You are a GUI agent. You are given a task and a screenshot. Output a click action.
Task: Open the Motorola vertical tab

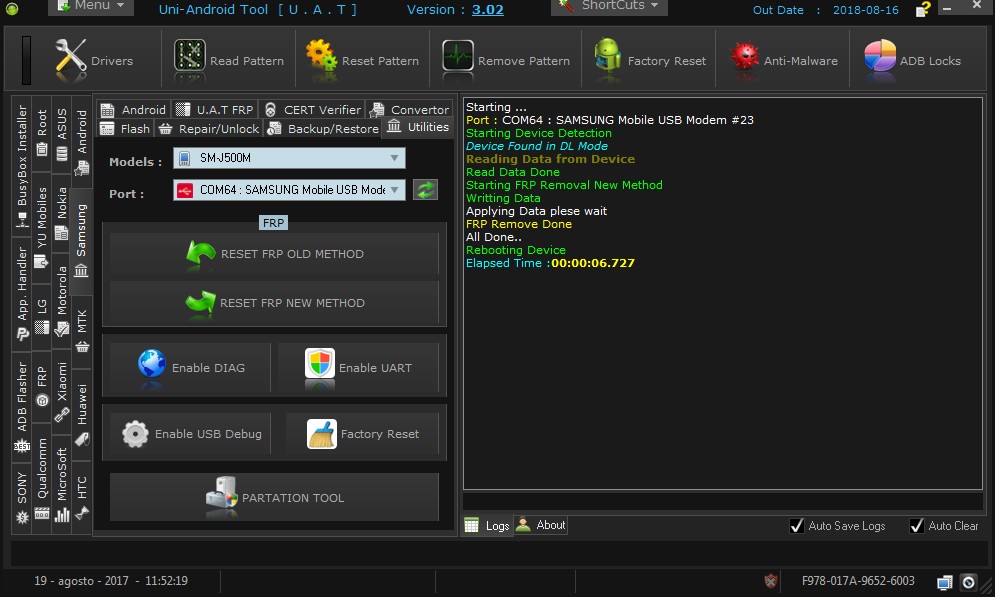62,301
